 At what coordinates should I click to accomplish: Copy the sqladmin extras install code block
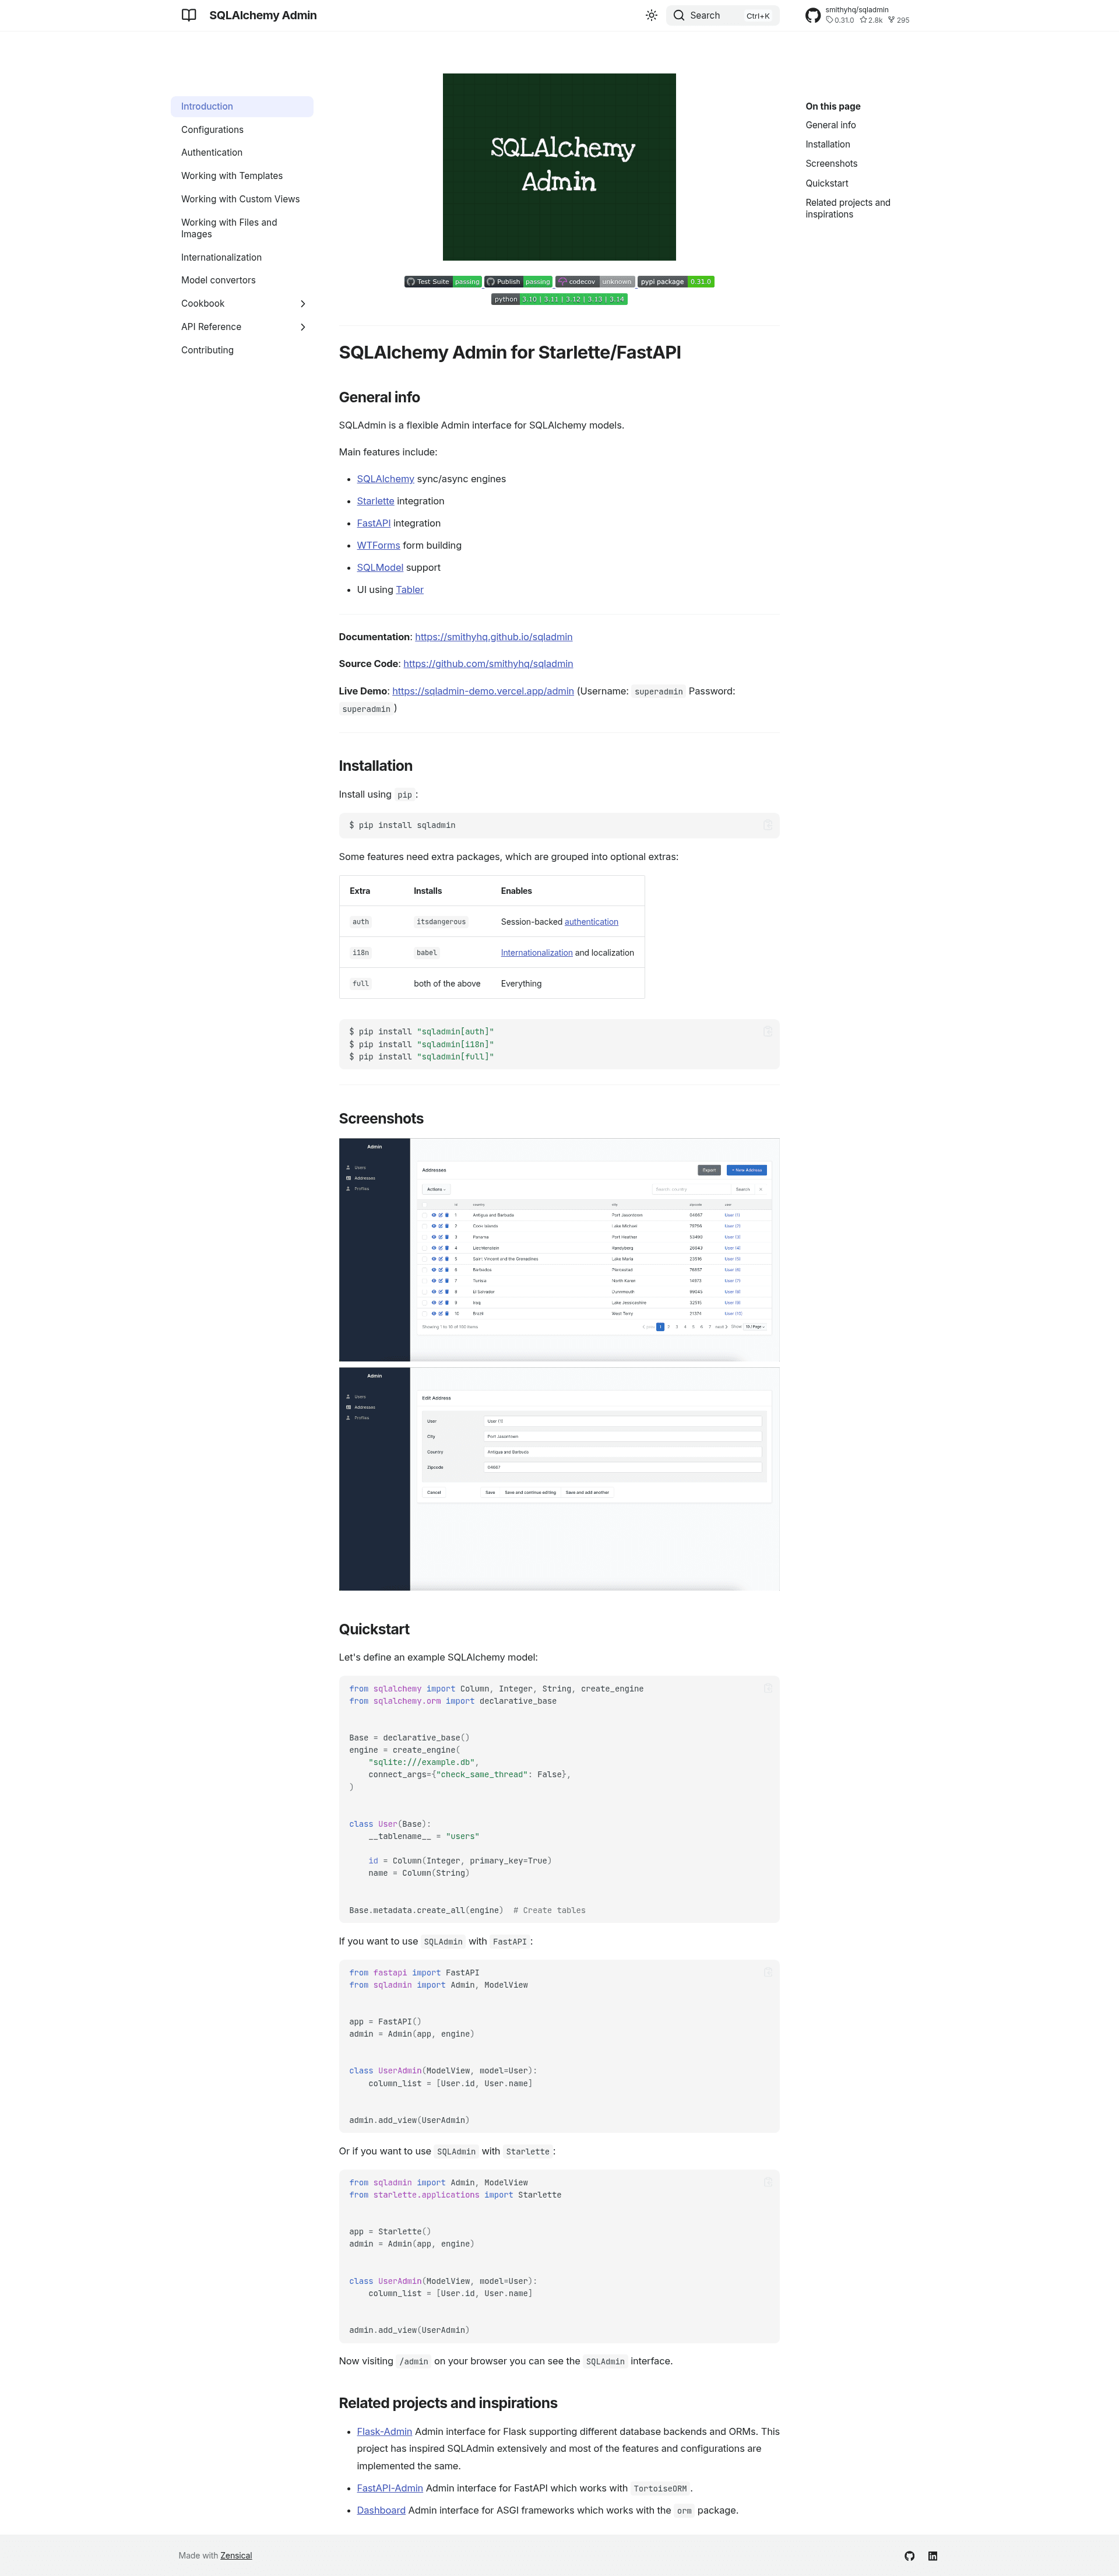[x=767, y=1031]
